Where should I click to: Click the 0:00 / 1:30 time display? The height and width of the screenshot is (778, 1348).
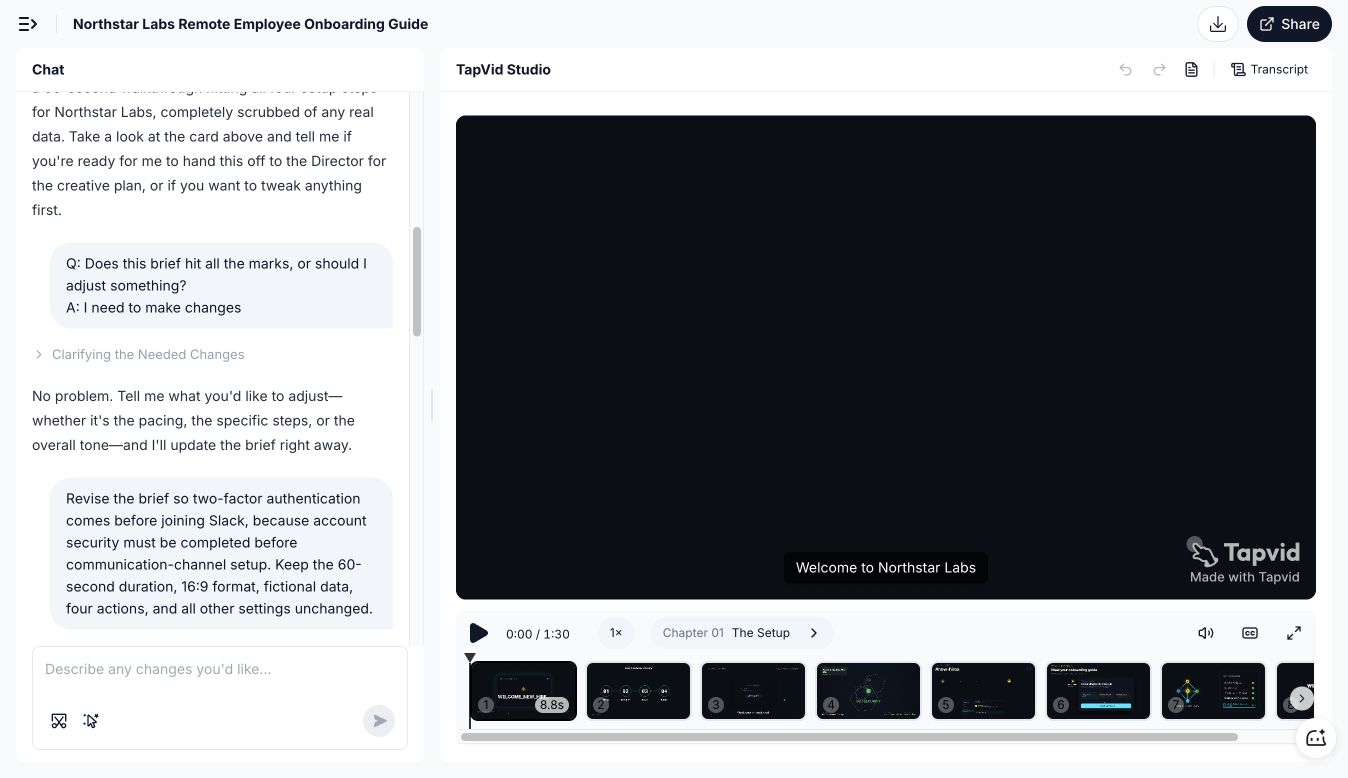point(538,634)
